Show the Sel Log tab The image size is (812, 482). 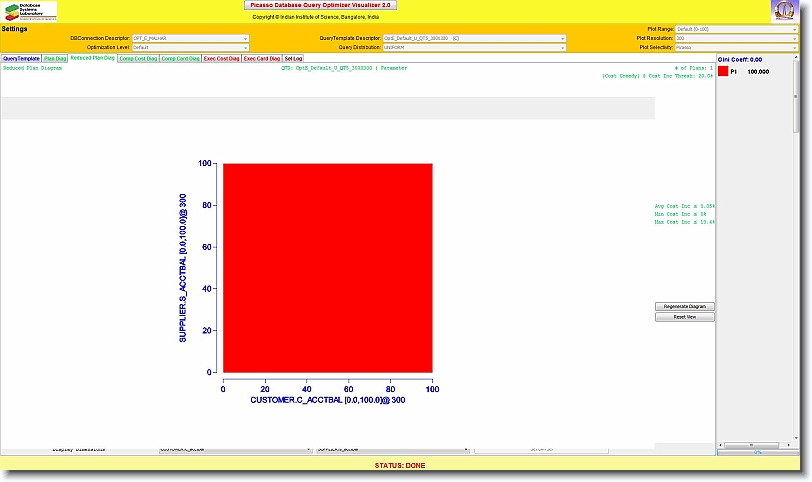[293, 59]
